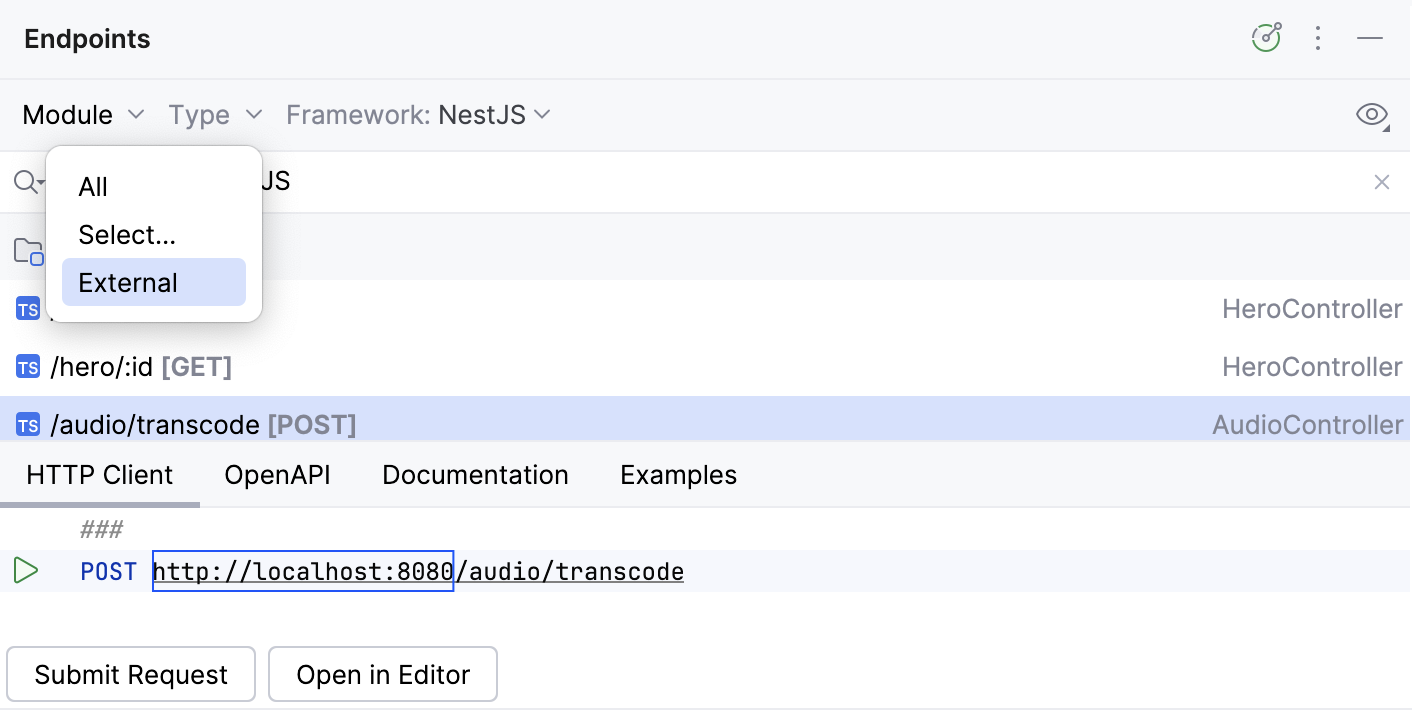
Task: Choose Select... in the Module menu
Action: tap(126, 234)
